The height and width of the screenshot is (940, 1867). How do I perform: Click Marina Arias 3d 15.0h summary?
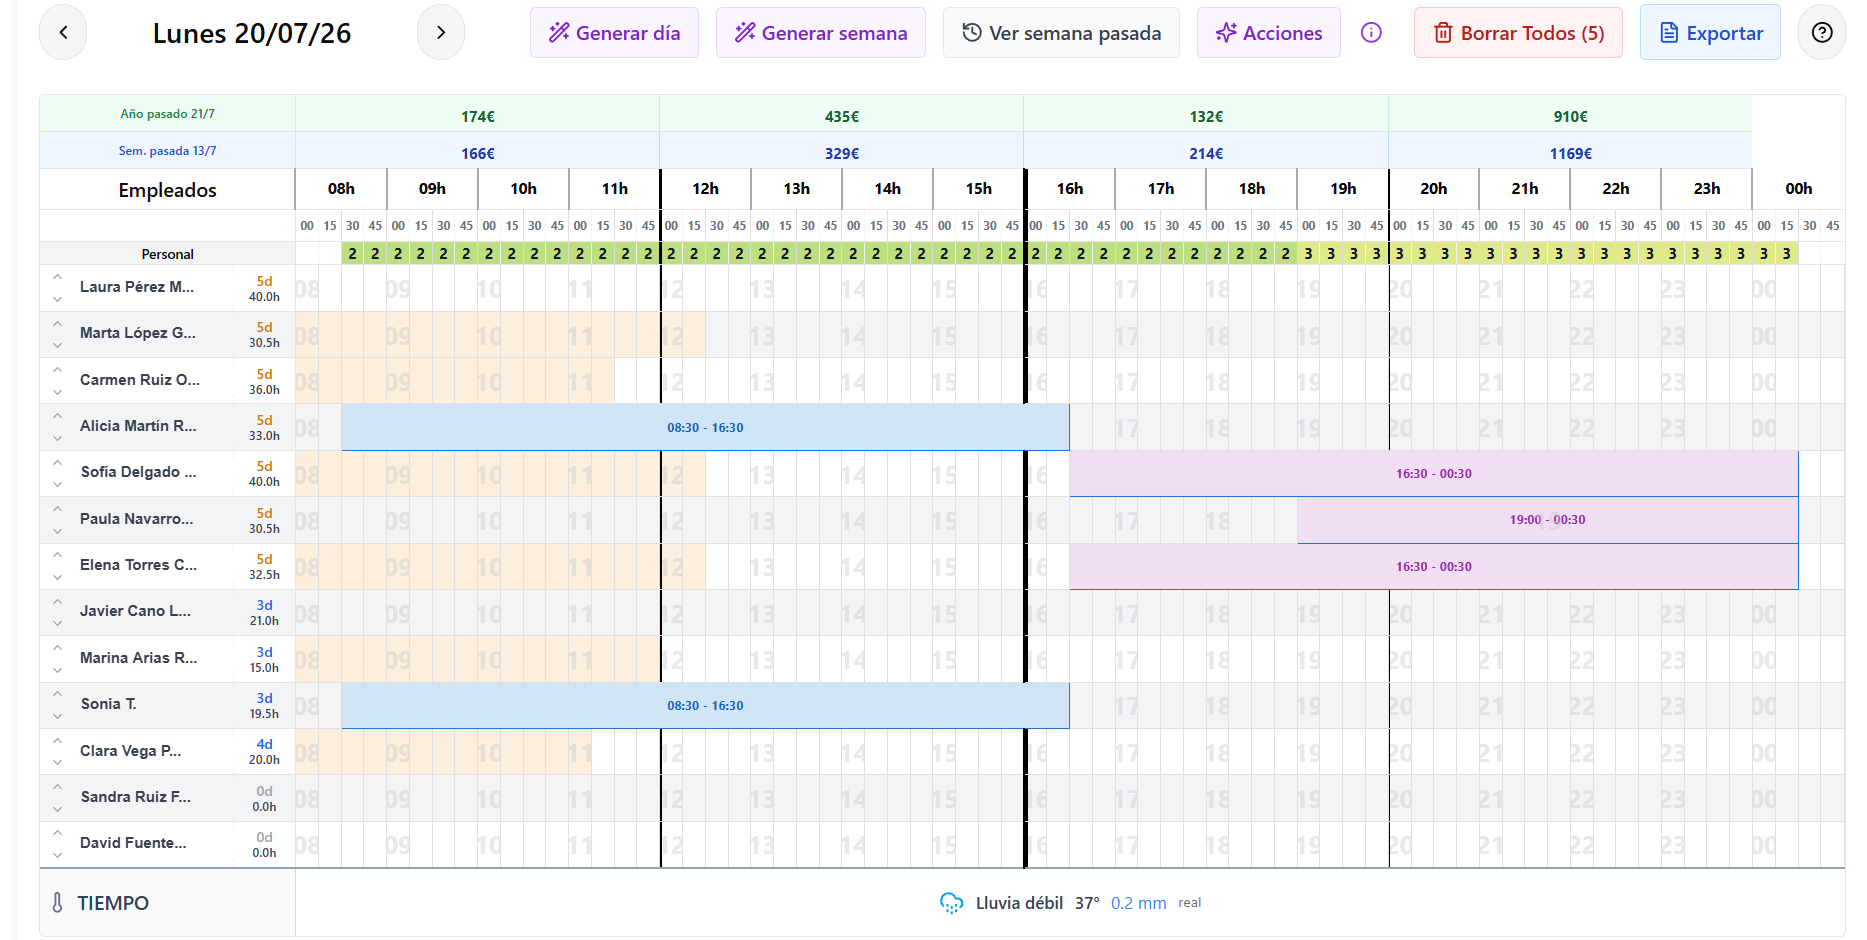tap(264, 659)
